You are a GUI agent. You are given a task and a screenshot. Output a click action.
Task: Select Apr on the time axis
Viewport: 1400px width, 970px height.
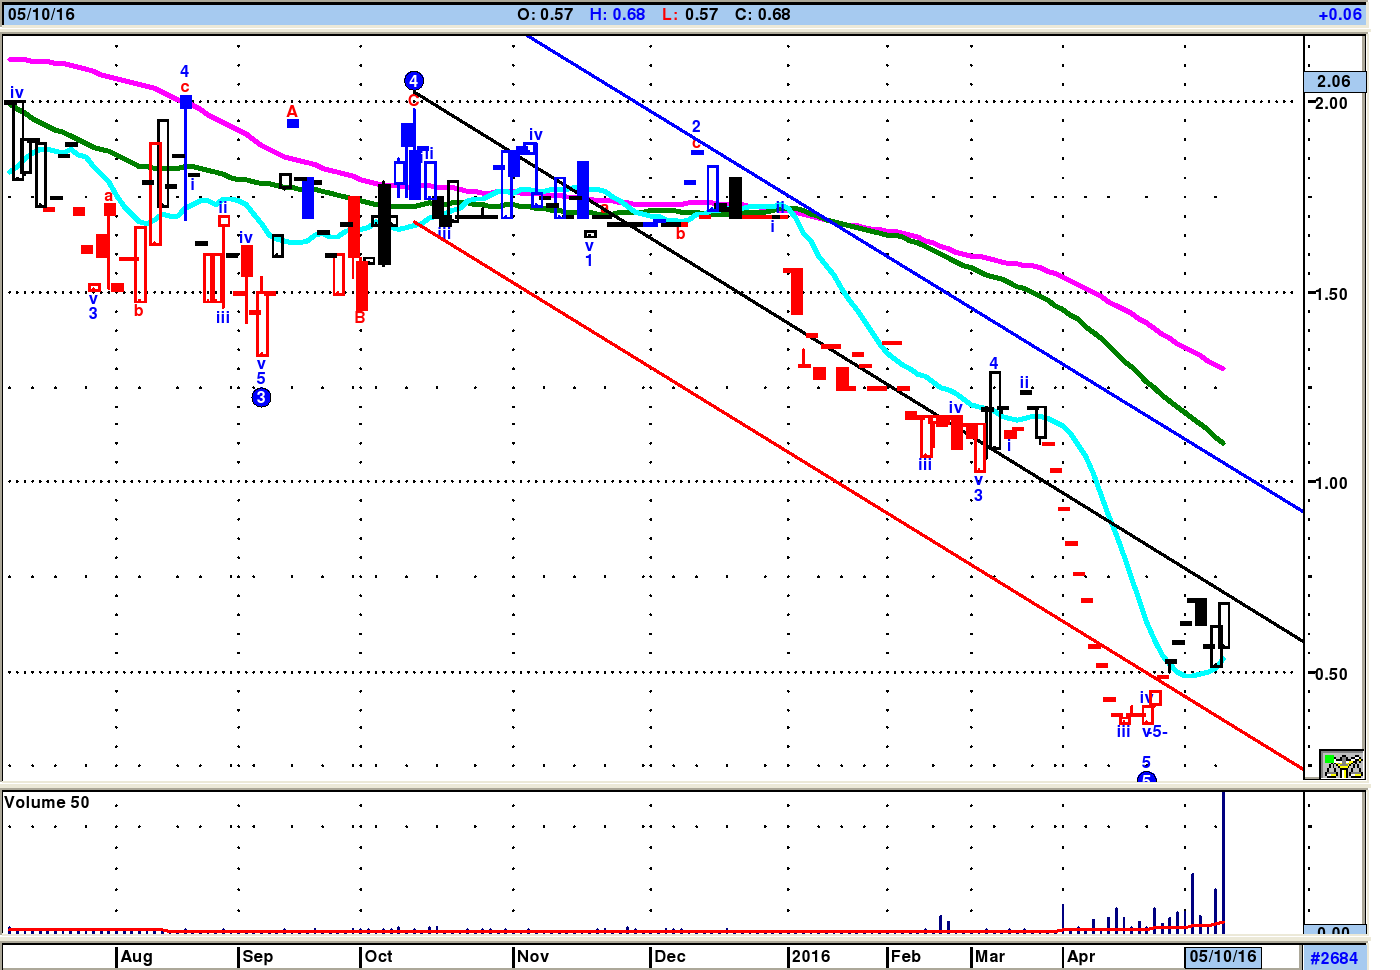click(x=1081, y=956)
